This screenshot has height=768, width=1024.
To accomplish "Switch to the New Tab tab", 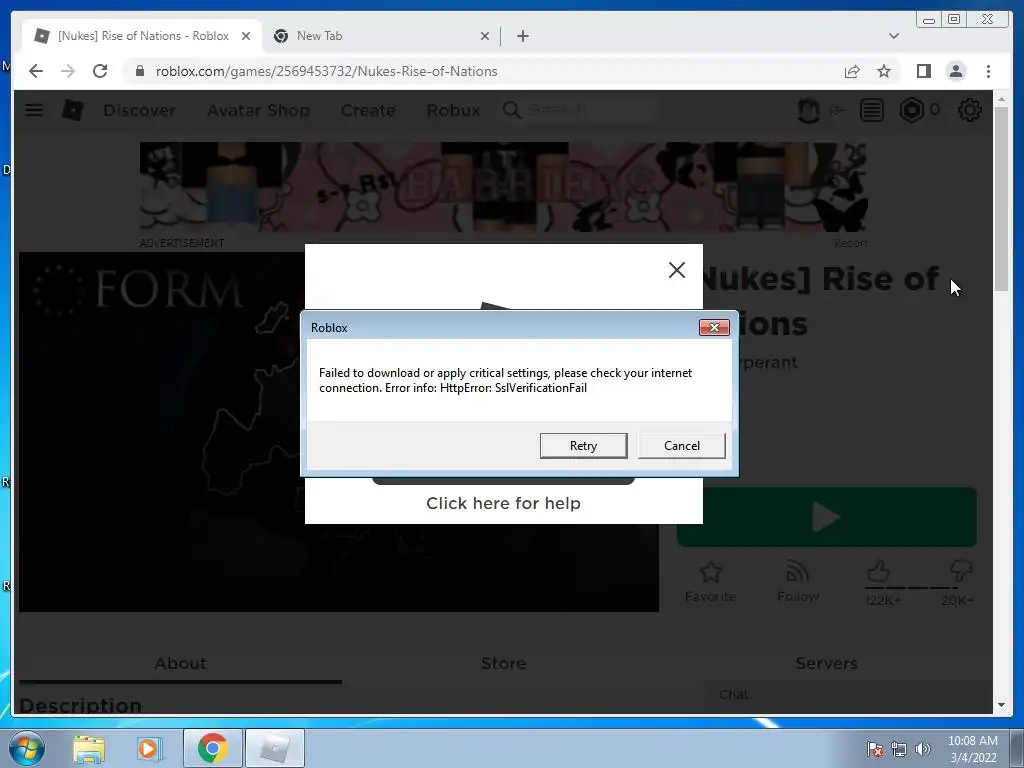I will (x=381, y=36).
